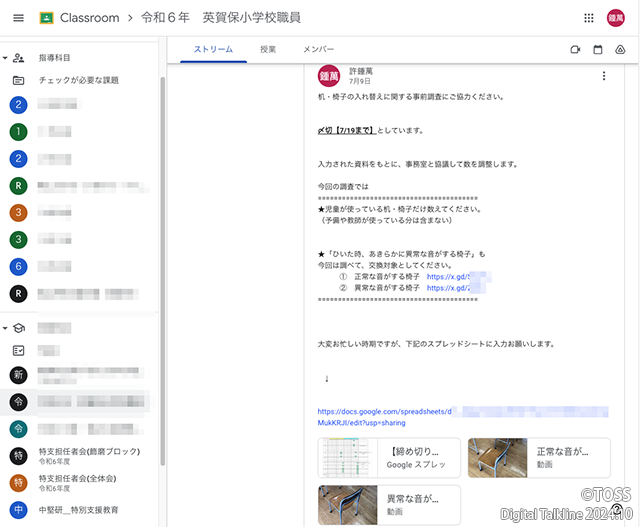Click the Google Classroom logo
This screenshot has height=527, width=640.
click(x=47, y=18)
